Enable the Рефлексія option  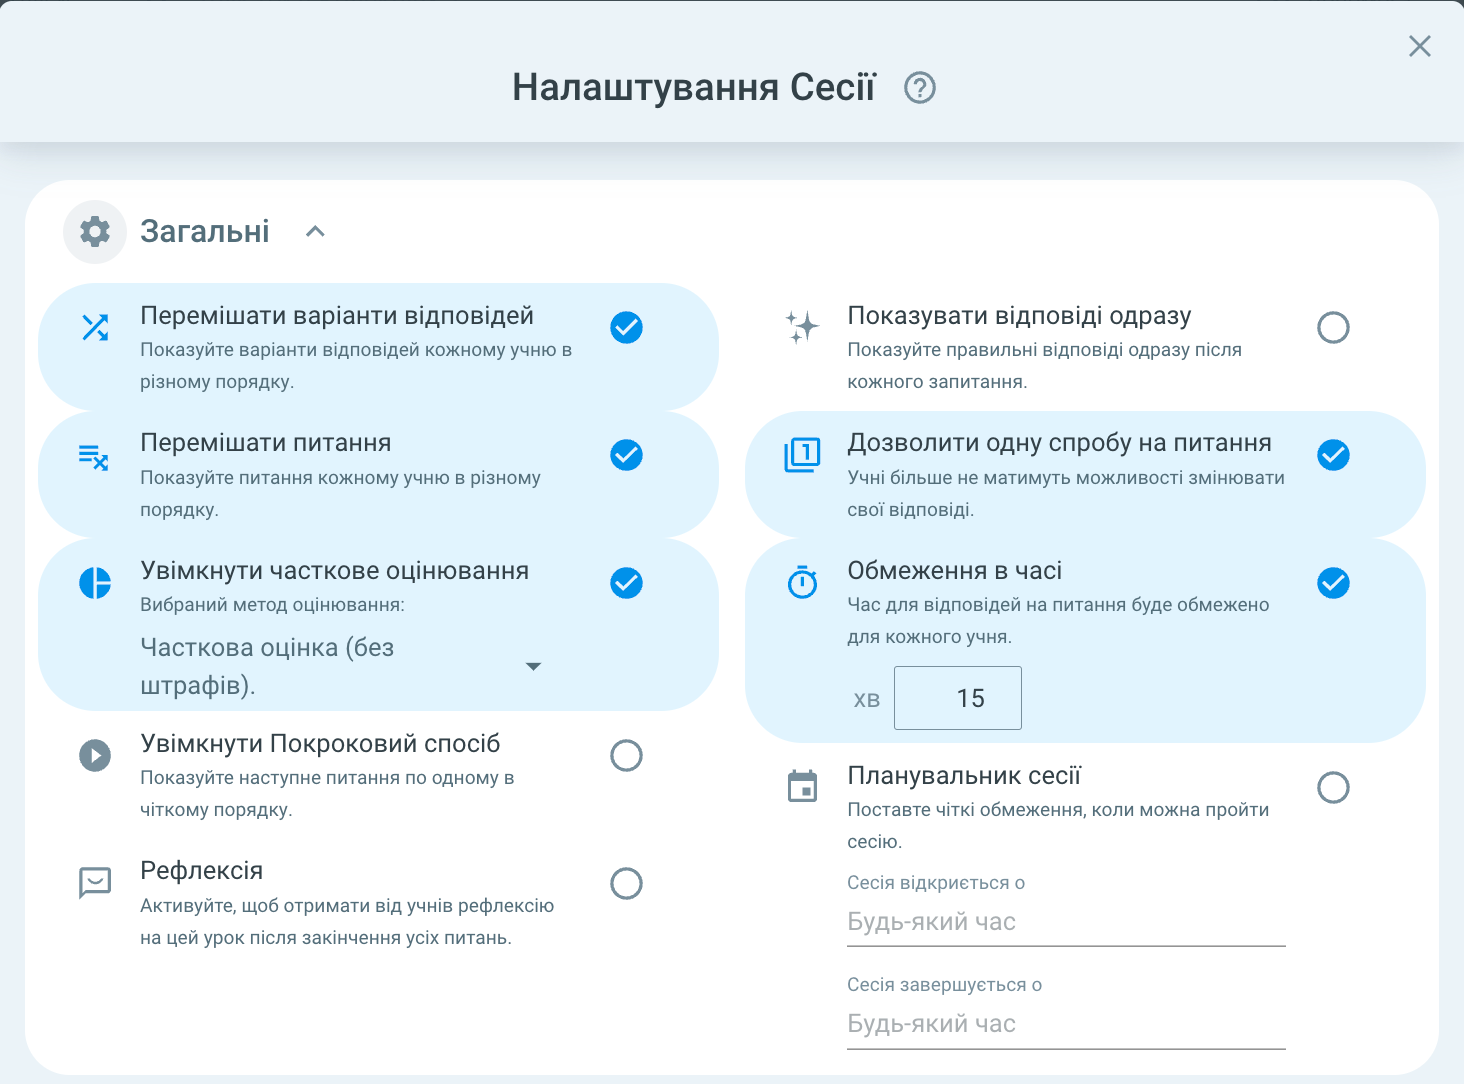click(x=626, y=883)
